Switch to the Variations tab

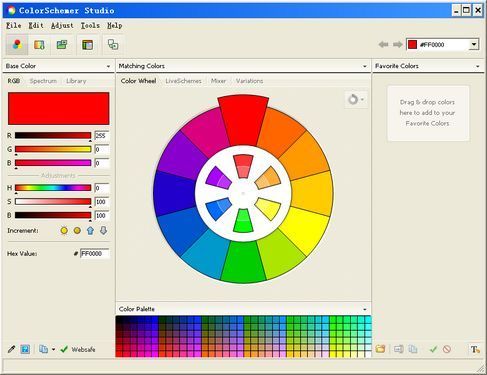pyautogui.click(x=249, y=81)
